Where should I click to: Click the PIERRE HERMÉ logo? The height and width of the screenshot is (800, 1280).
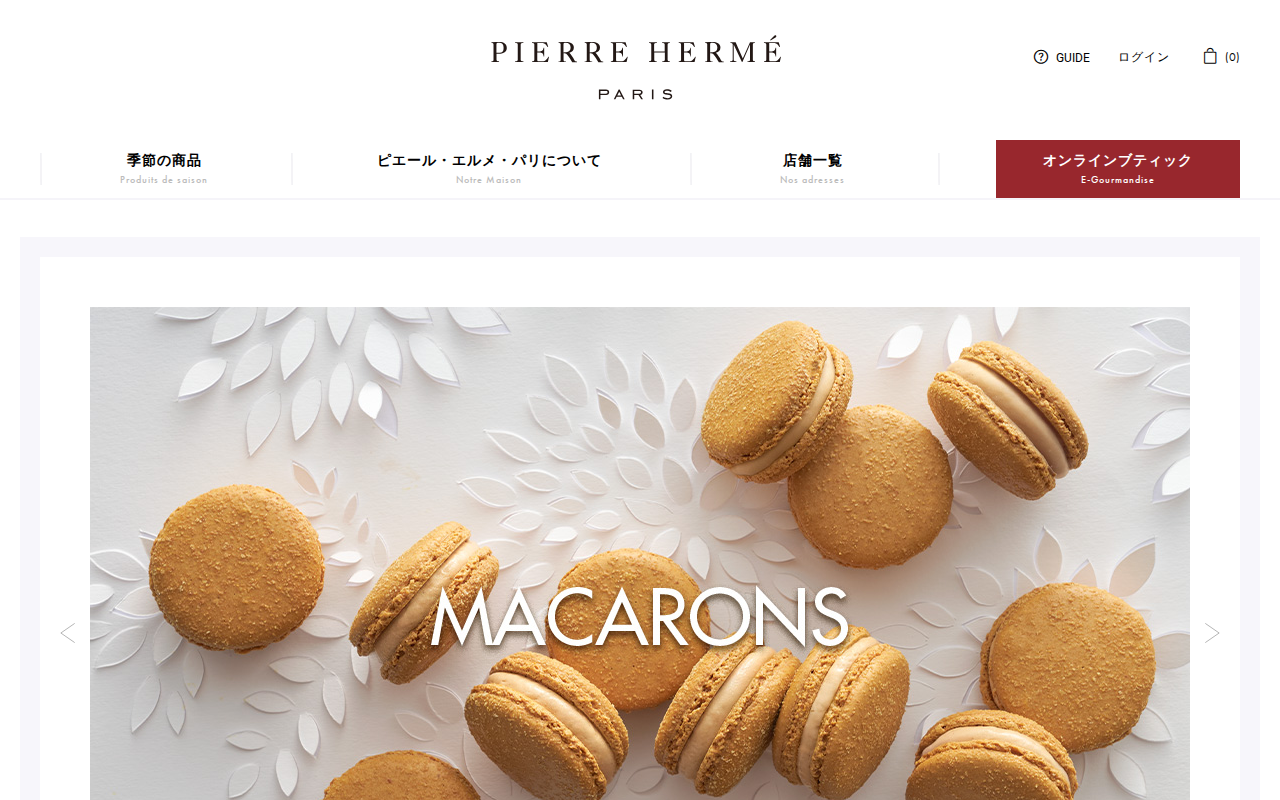click(x=636, y=52)
